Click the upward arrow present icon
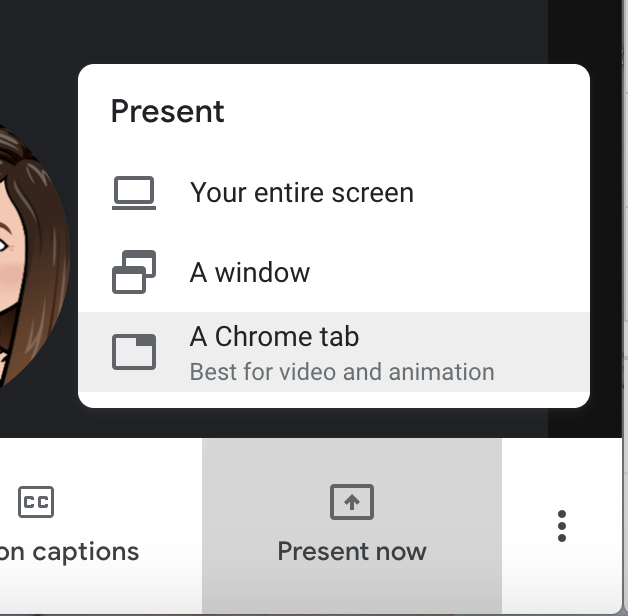Viewport: 628px width, 616px height. click(x=352, y=502)
